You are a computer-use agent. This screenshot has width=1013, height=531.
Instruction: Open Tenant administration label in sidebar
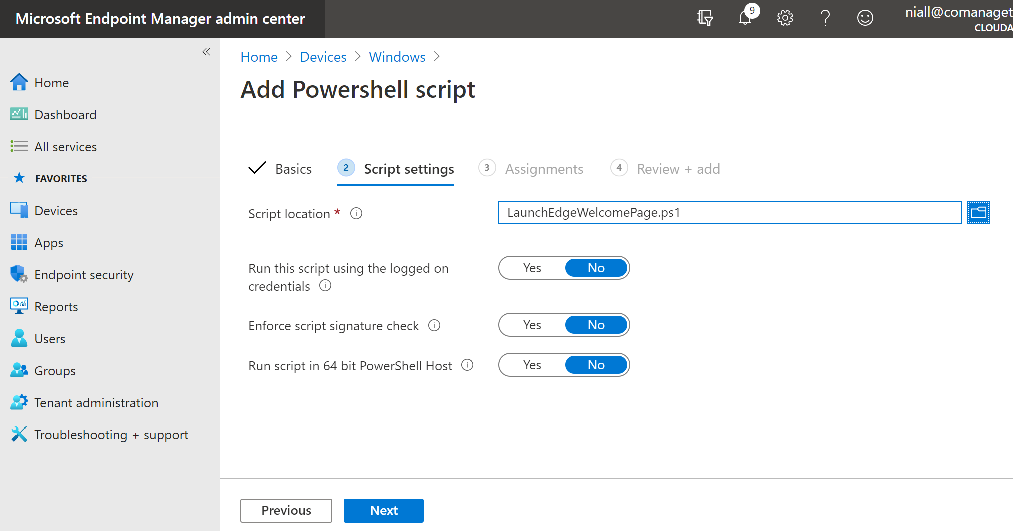[x=96, y=402]
